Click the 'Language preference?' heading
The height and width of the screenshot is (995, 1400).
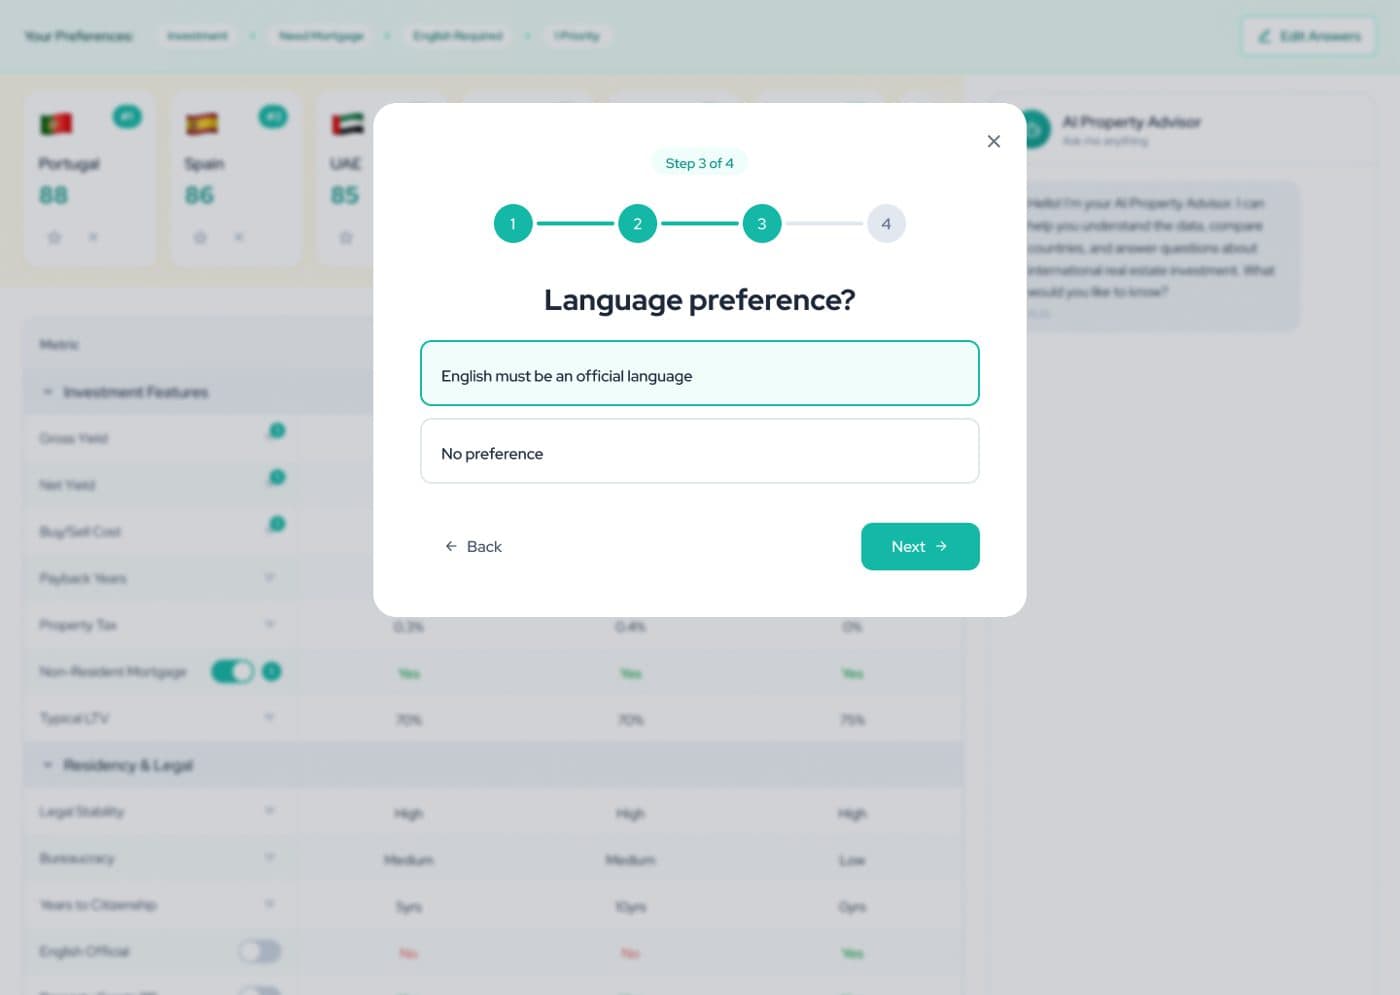point(699,299)
